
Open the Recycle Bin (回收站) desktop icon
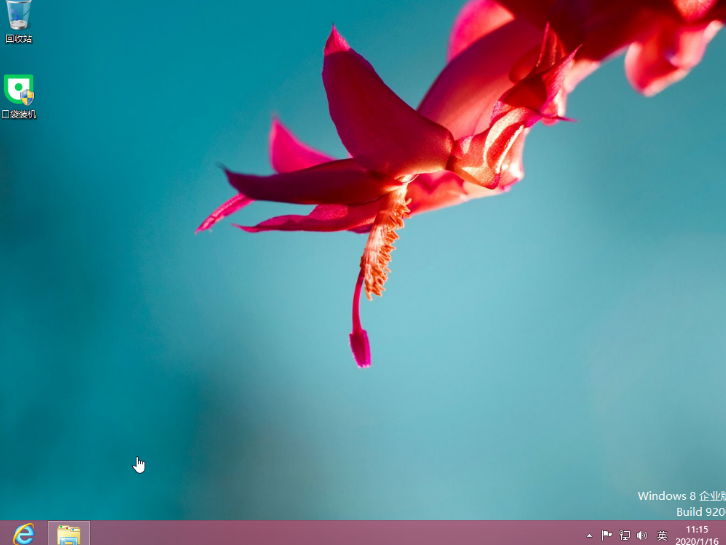(x=19, y=21)
